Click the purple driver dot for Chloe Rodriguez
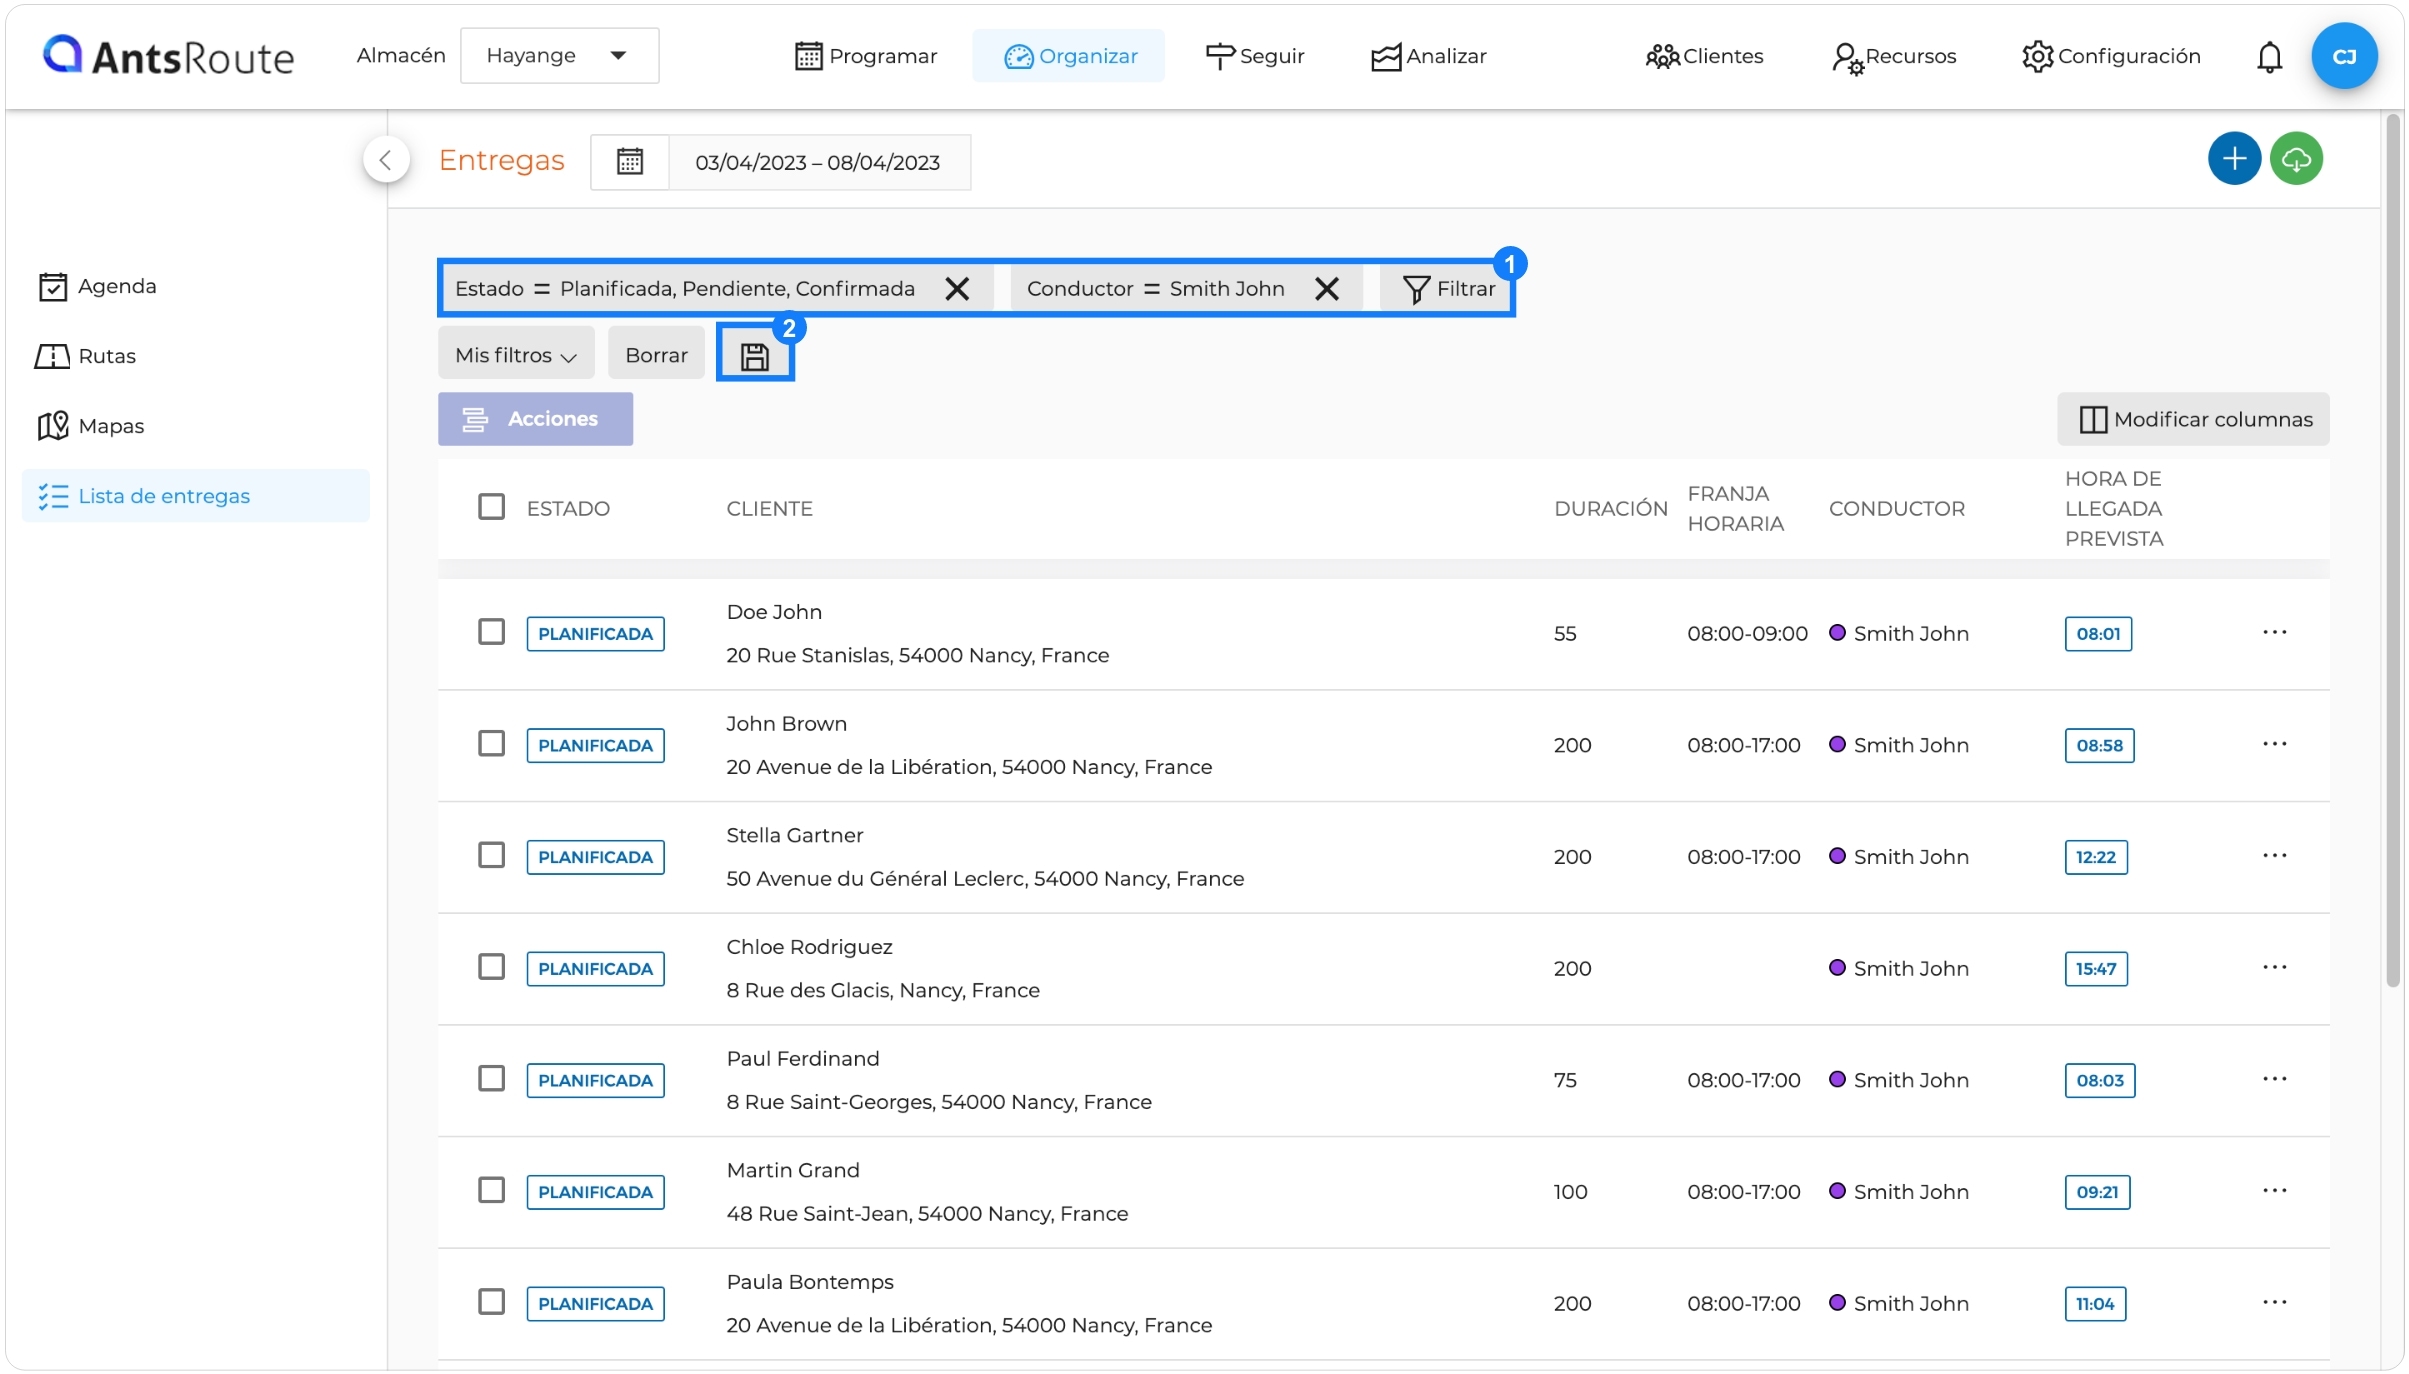This screenshot has height=1374, width=2409. pos(1837,967)
